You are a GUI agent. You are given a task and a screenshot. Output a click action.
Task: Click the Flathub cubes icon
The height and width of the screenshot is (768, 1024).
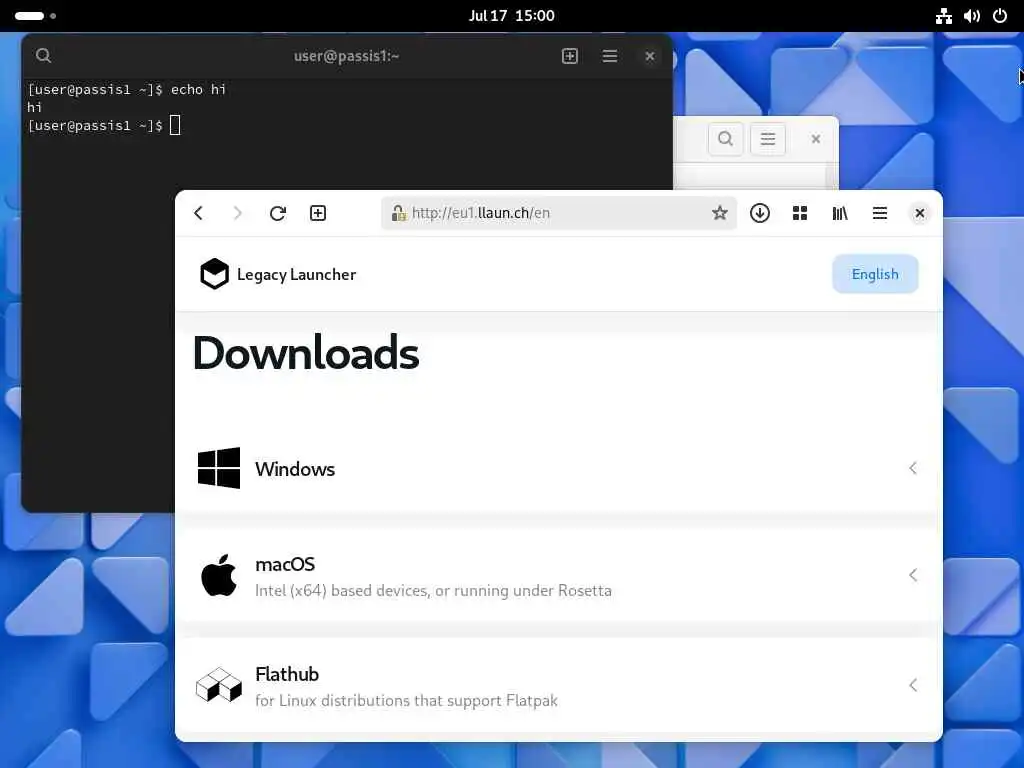tap(219, 684)
